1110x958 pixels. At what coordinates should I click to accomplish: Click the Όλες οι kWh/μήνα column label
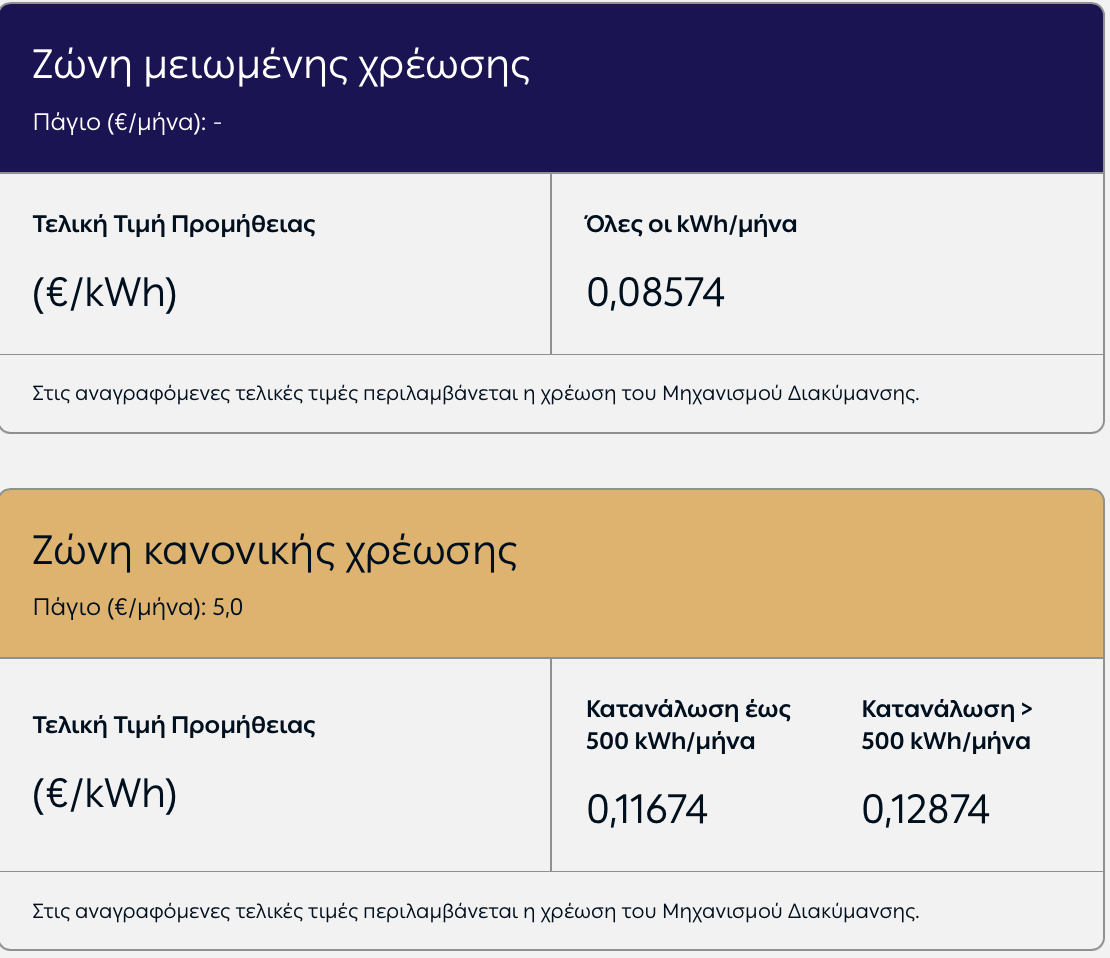pyautogui.click(x=691, y=224)
